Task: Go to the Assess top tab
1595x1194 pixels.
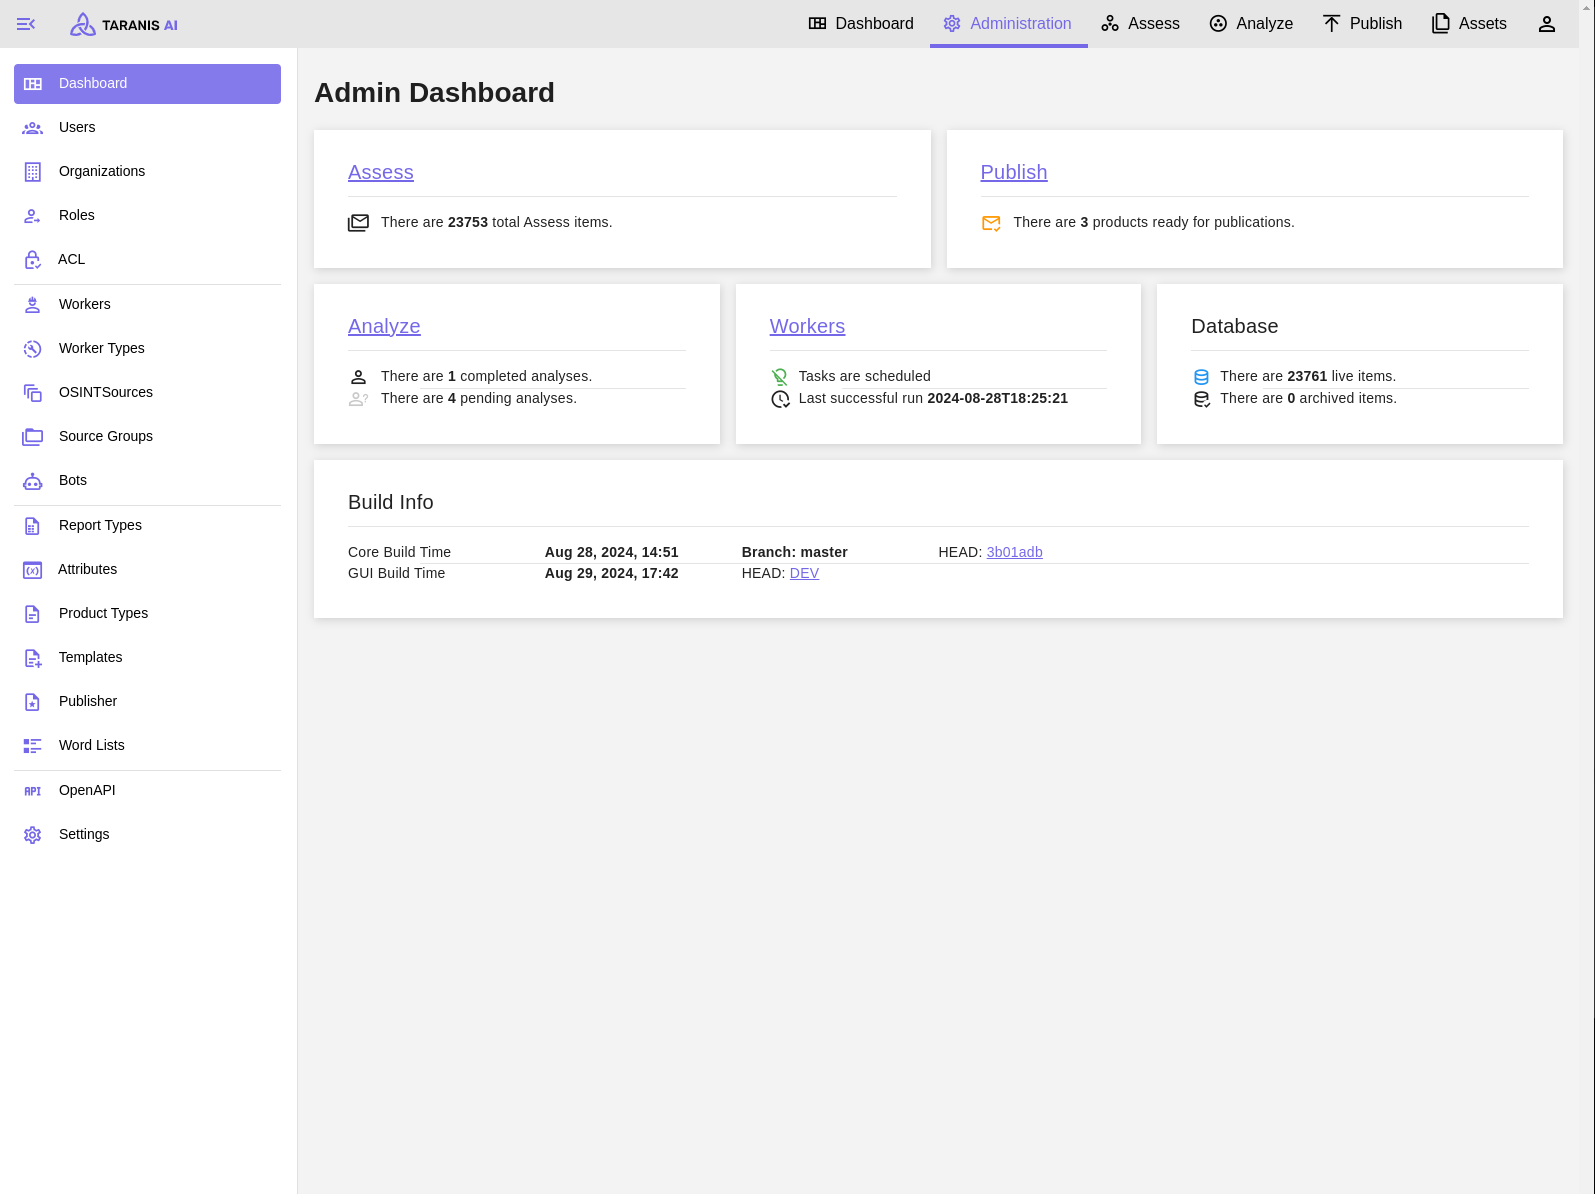Action: click(x=1140, y=24)
